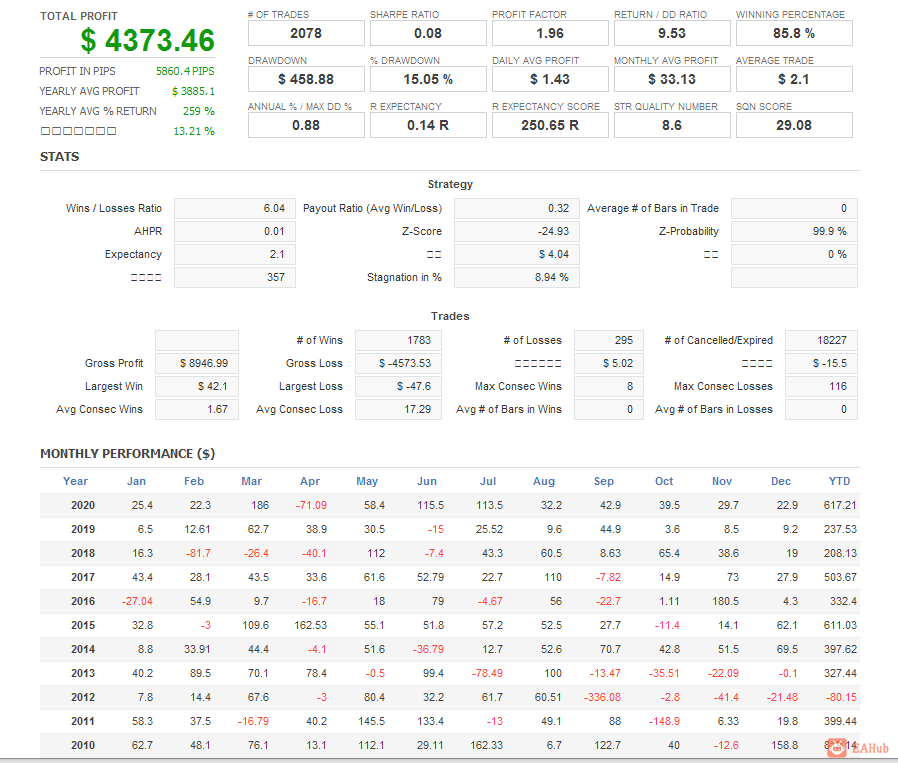This screenshot has width=898, height=763.
Task: Select the profit in pips value 5860.4 PIPS
Action: pyautogui.click(x=185, y=71)
